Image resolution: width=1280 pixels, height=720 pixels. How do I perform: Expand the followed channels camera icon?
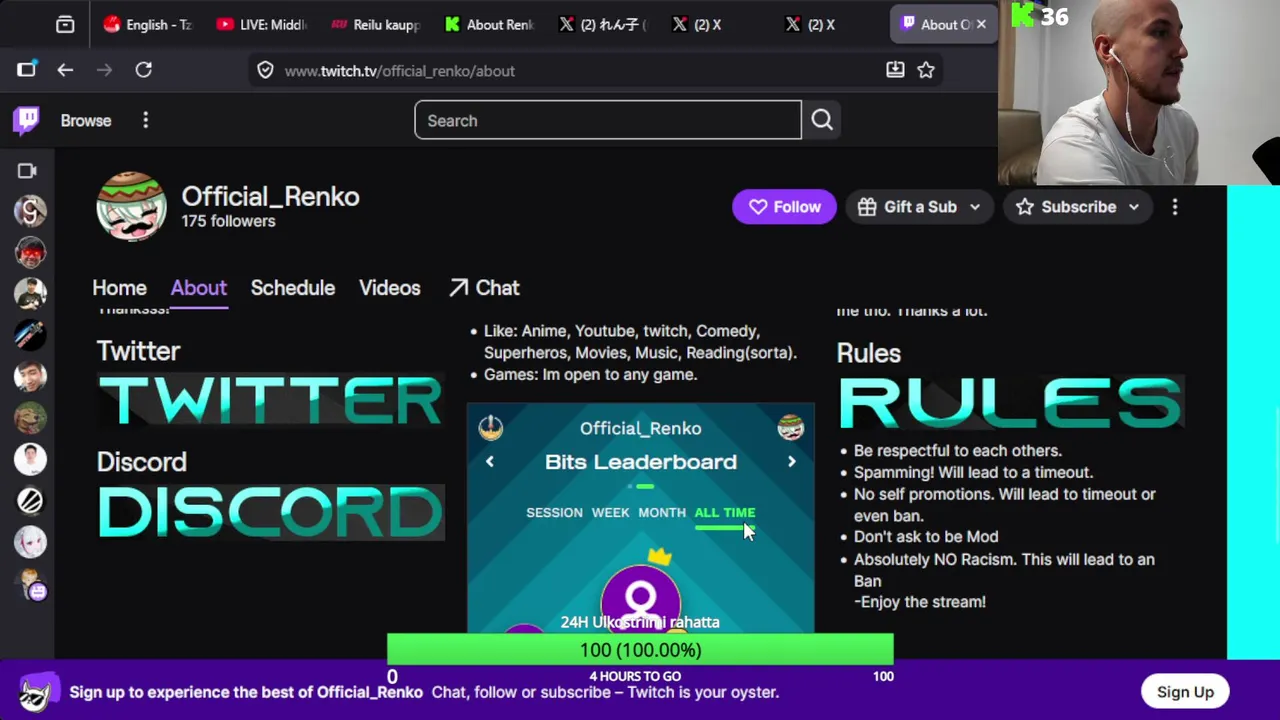tap(28, 171)
